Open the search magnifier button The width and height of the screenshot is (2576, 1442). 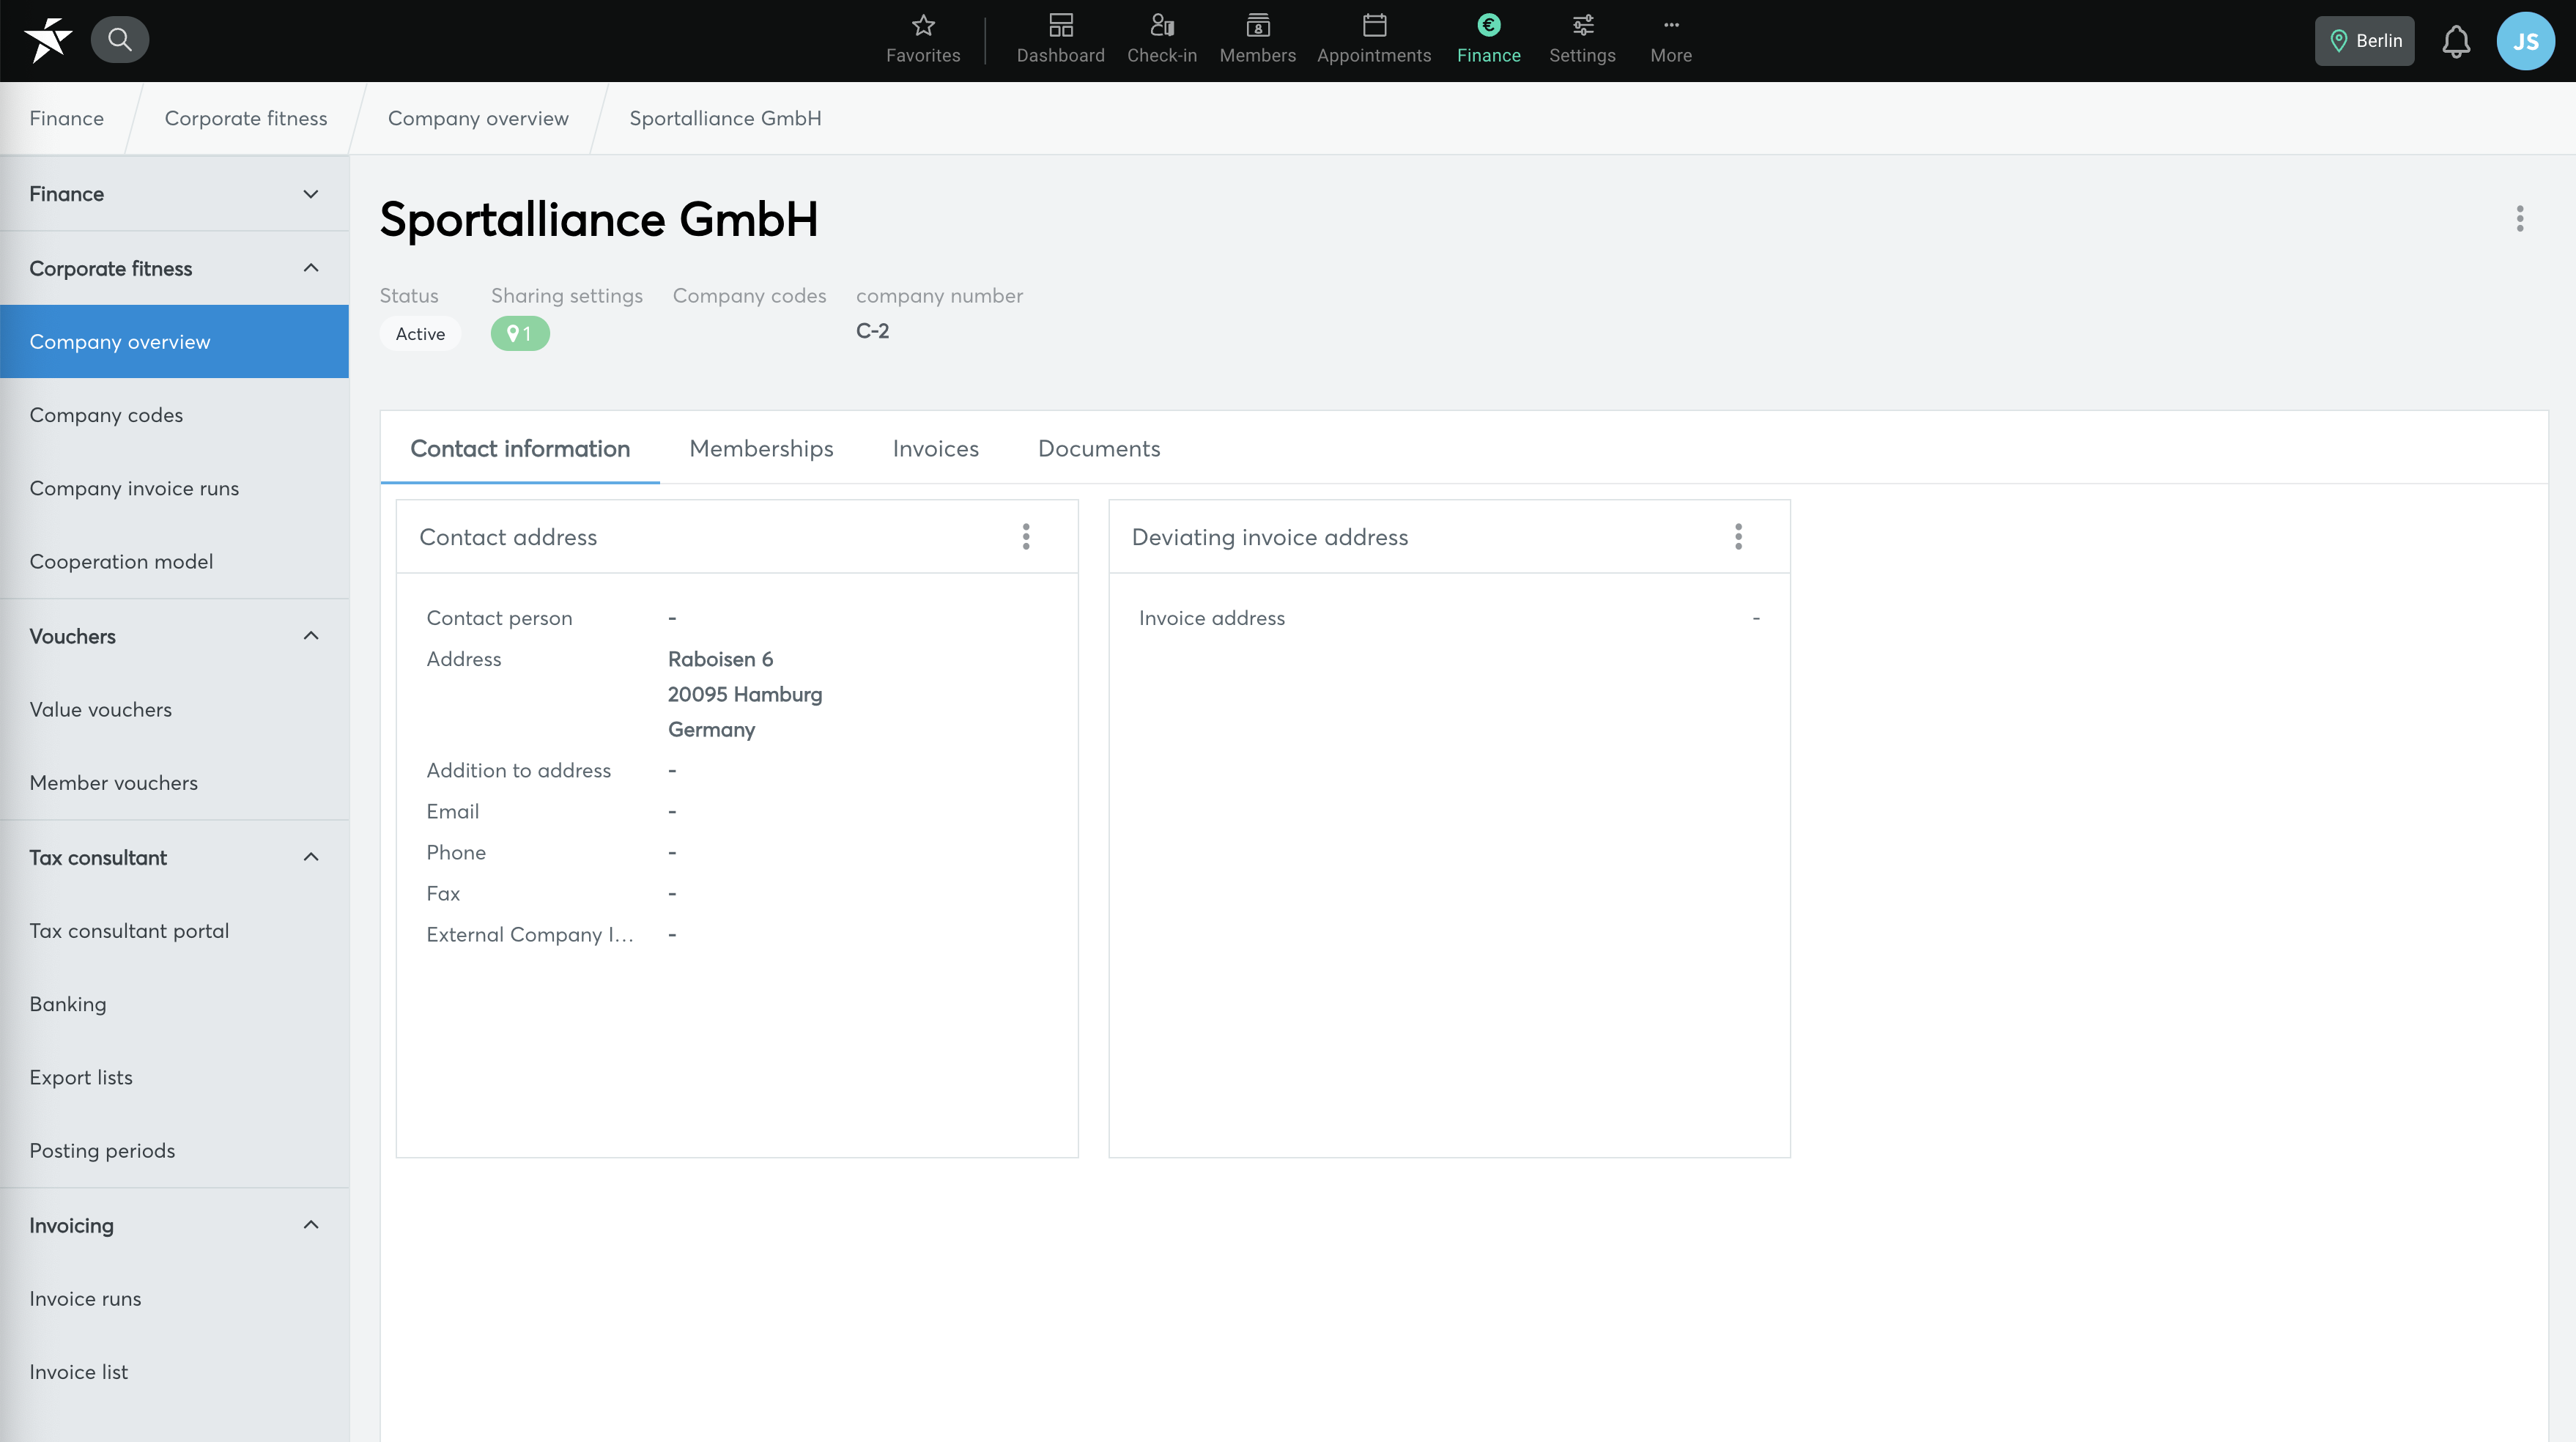click(120, 40)
